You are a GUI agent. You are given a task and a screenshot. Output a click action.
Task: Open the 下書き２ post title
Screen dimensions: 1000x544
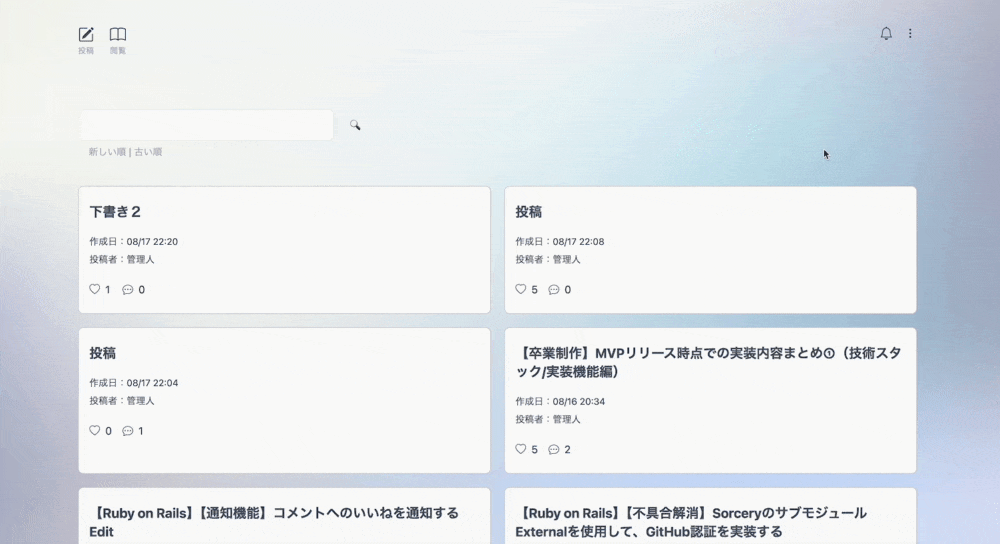click(115, 212)
